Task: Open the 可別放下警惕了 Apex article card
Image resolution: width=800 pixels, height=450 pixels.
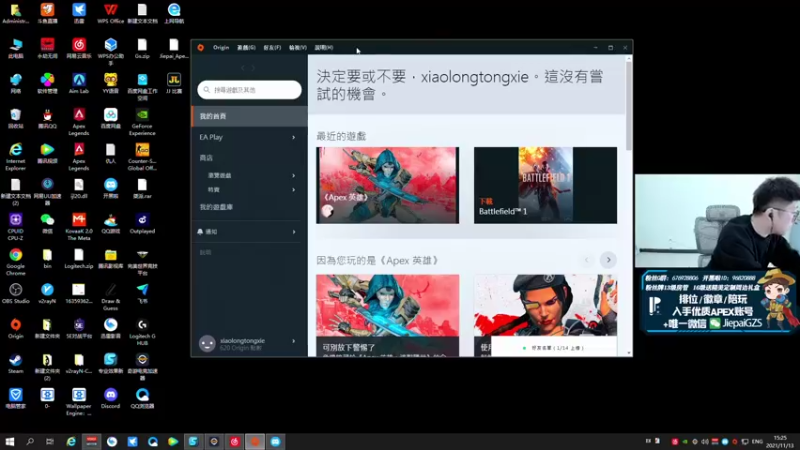Action: click(387, 315)
